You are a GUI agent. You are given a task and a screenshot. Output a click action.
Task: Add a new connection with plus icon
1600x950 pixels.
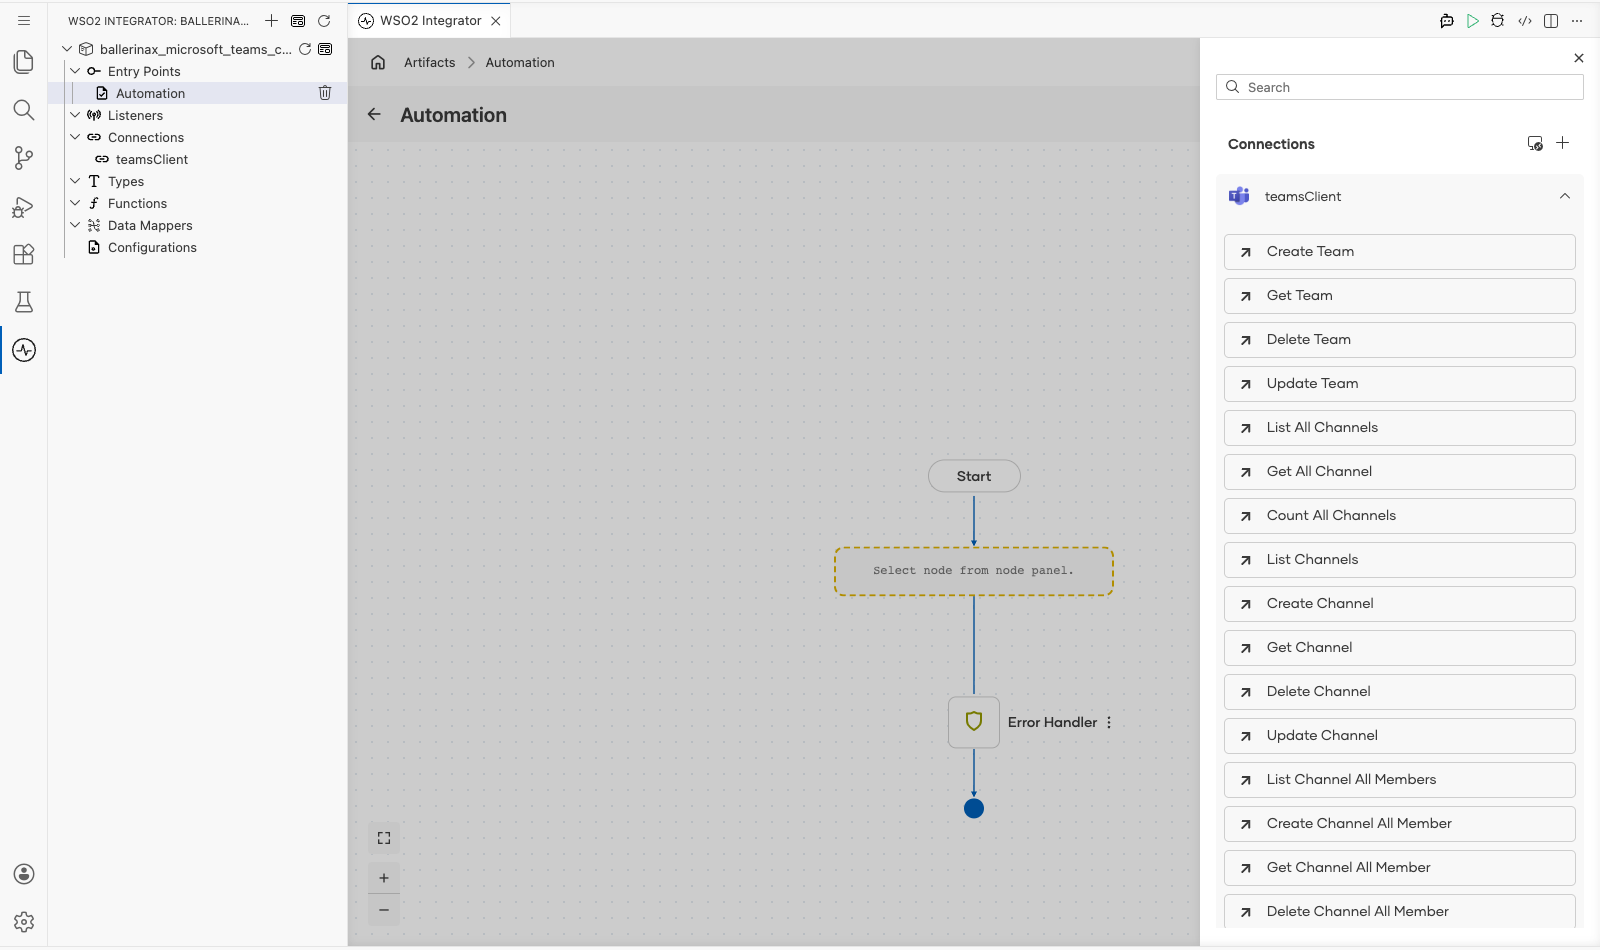1563,143
